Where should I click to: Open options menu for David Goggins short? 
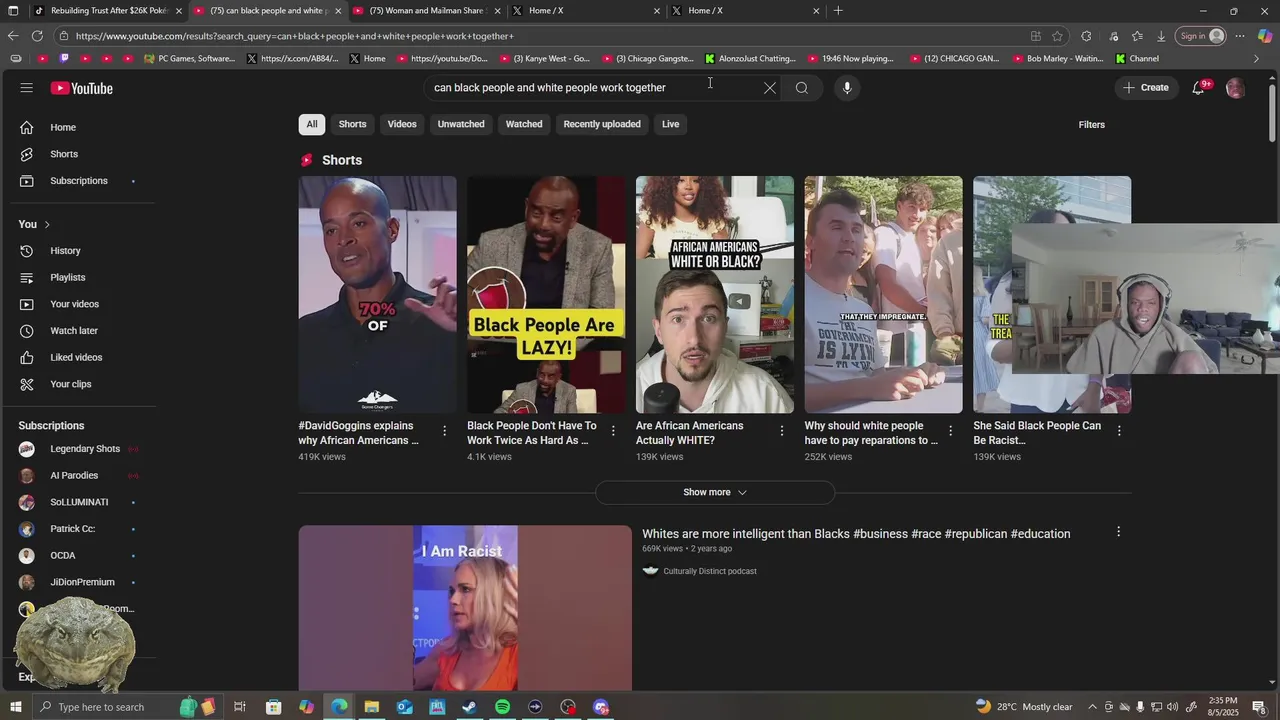click(444, 431)
